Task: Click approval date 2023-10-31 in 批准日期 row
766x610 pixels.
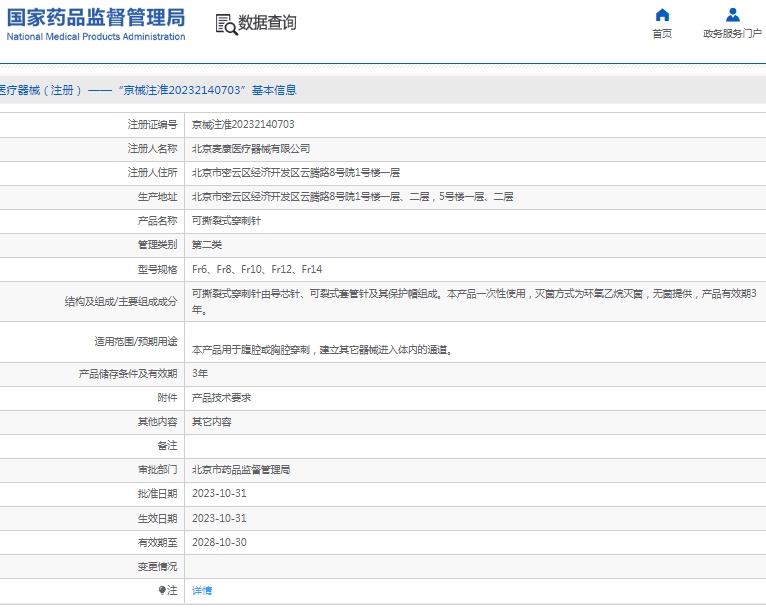Action: pos(219,494)
